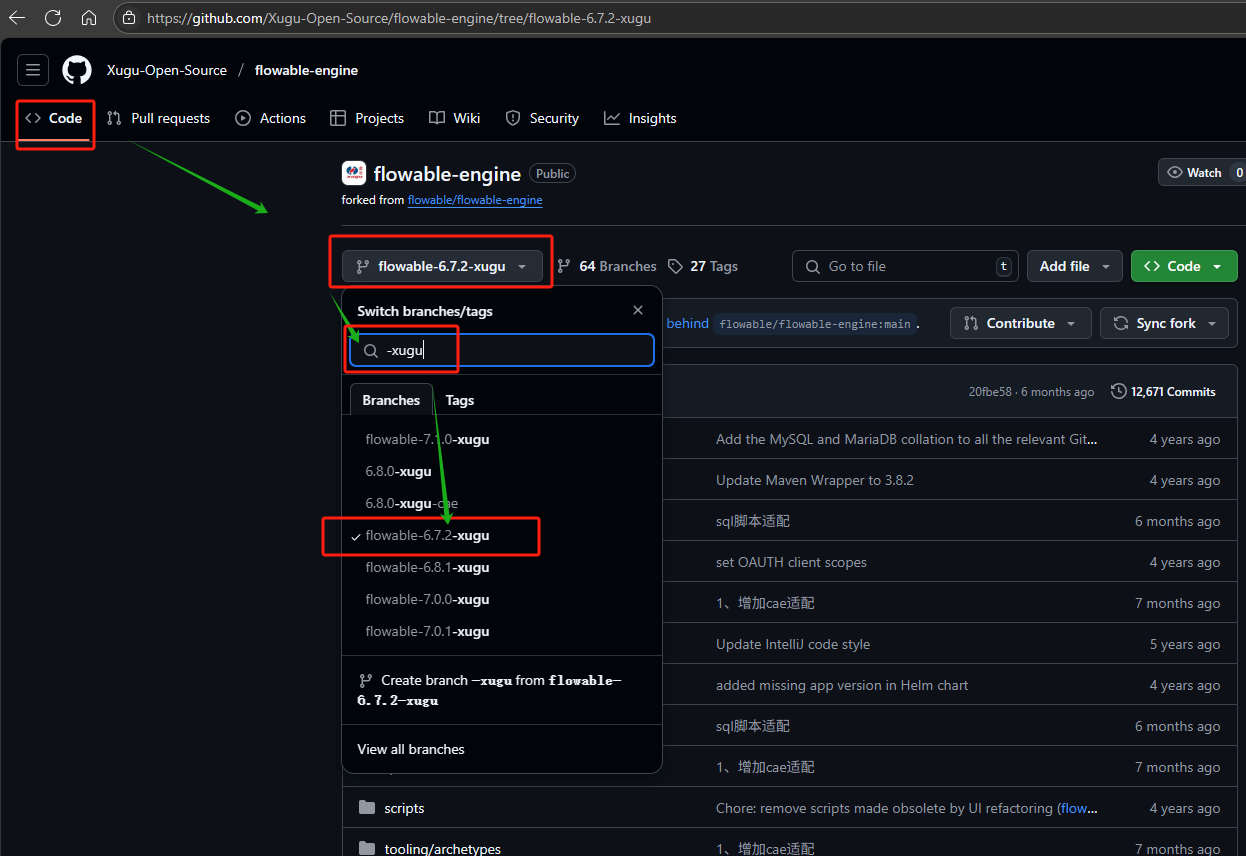Expand the flowable-6.7.2-xugu branch dropdown
Screen dimensions: 1246x856
[442, 267]
